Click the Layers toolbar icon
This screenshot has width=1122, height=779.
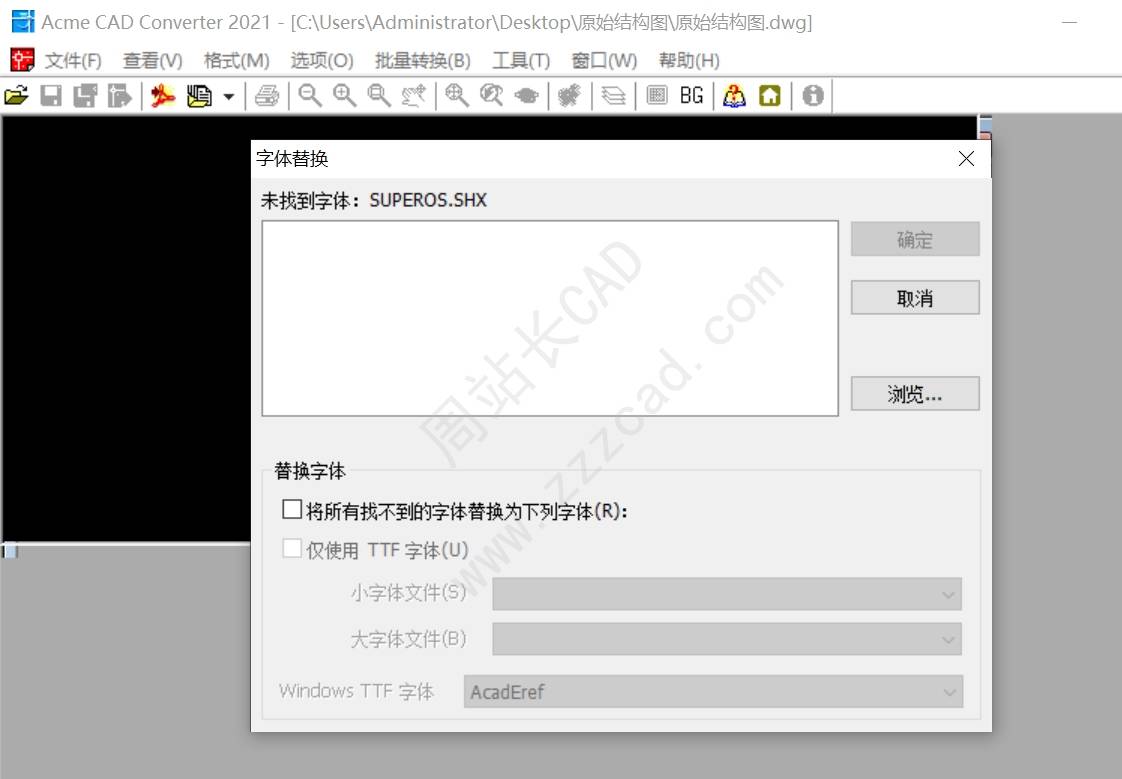614,96
